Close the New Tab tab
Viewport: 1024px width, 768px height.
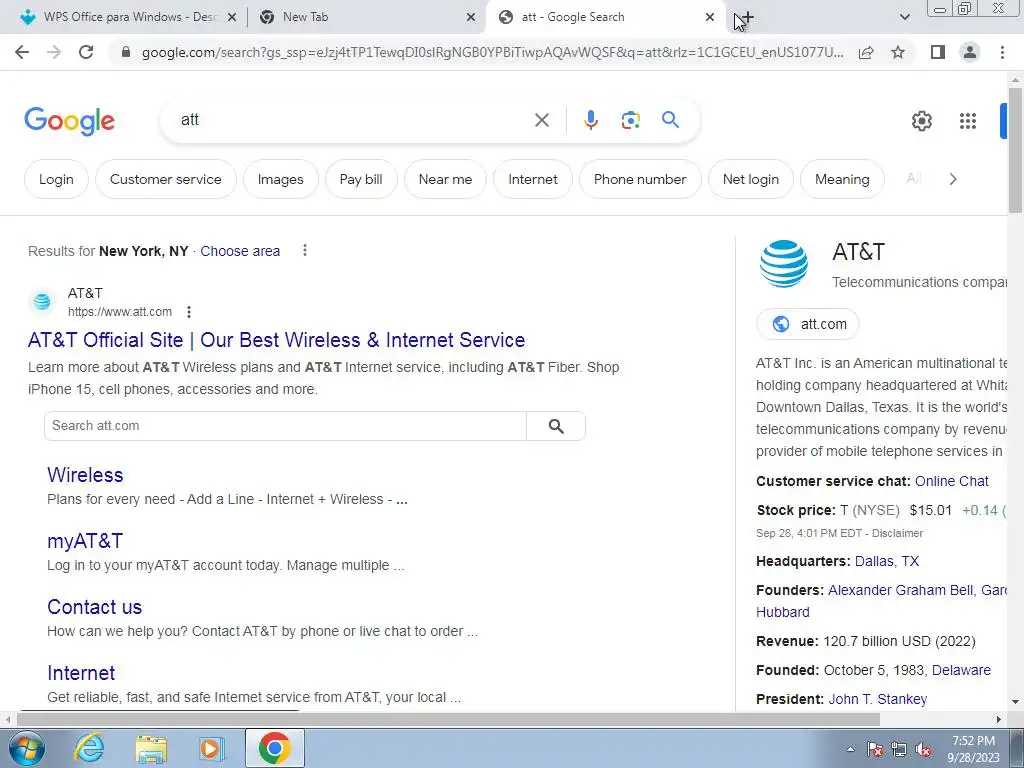[x=471, y=18]
